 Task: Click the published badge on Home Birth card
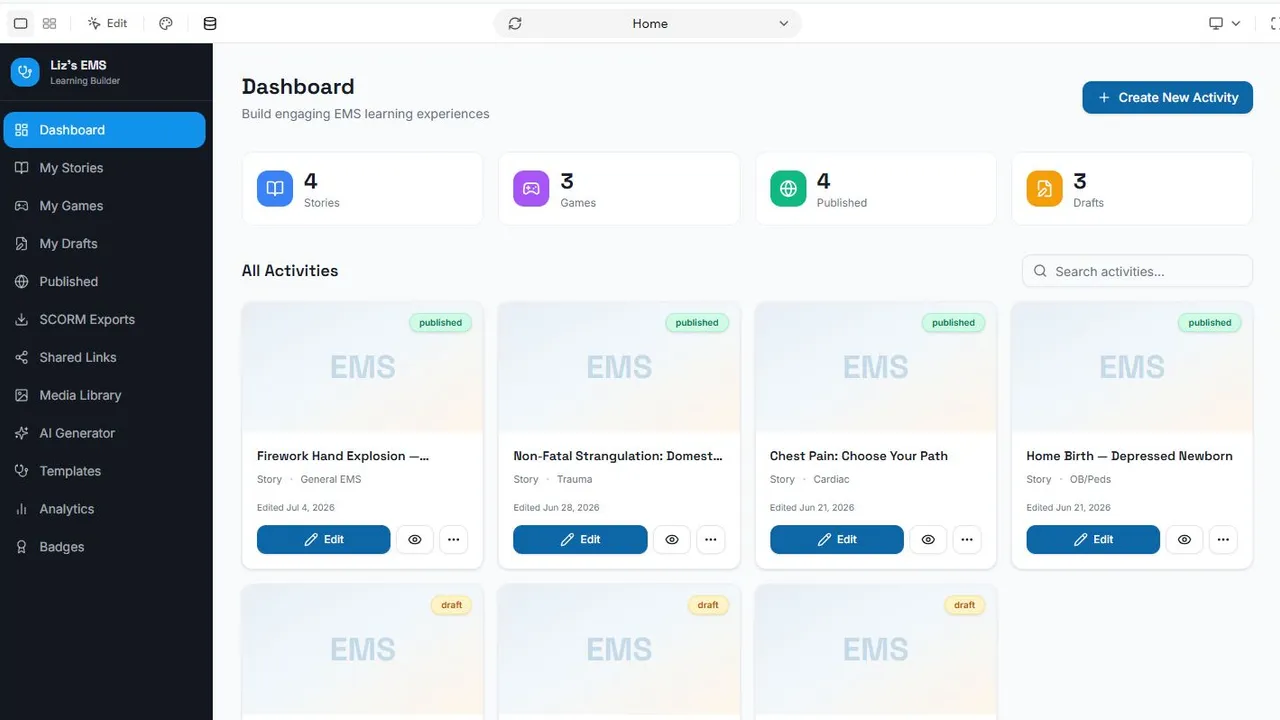[1210, 323]
